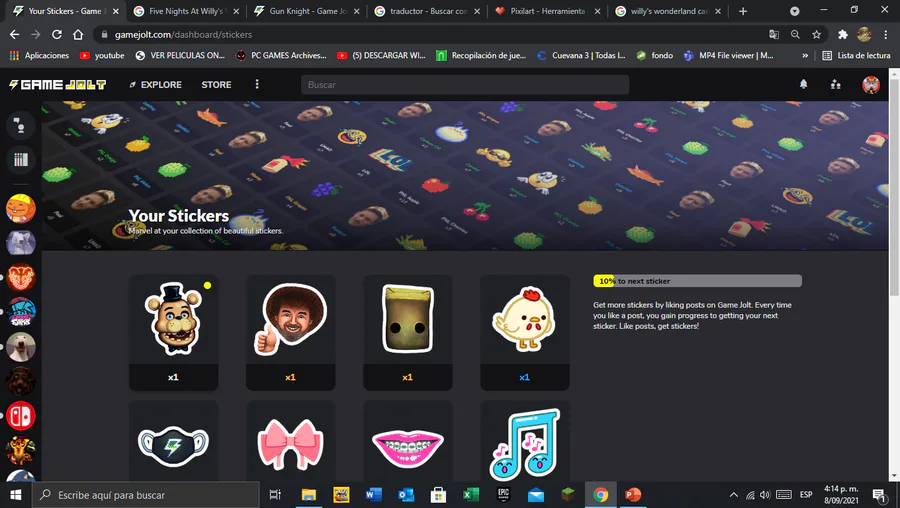
Task: Select the Freddy Fazbear sticker card
Action: point(173,332)
